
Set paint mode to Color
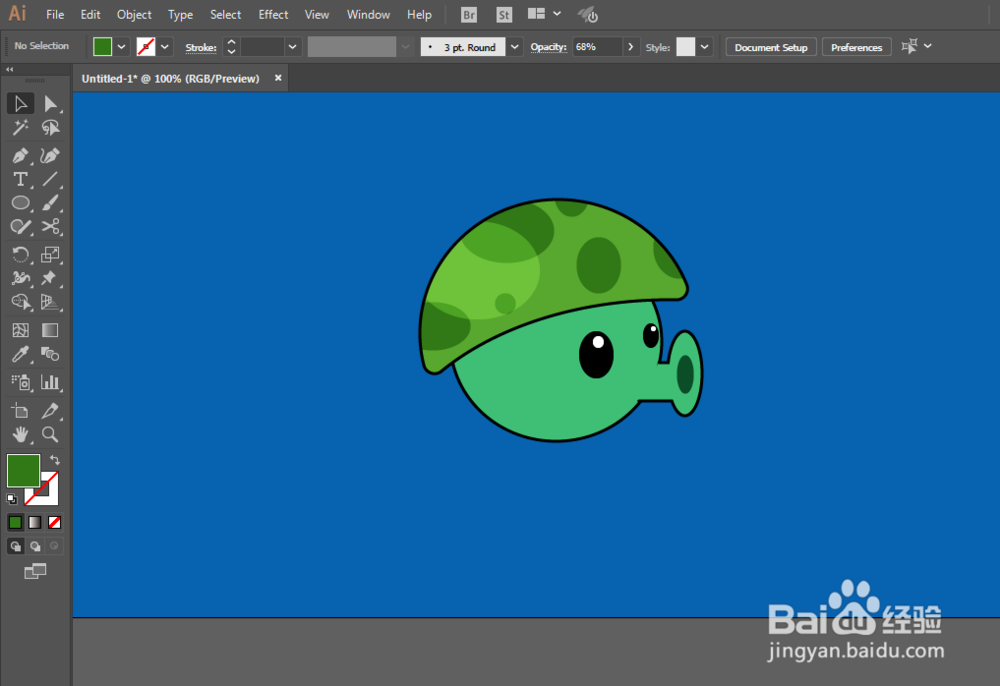tap(15, 523)
